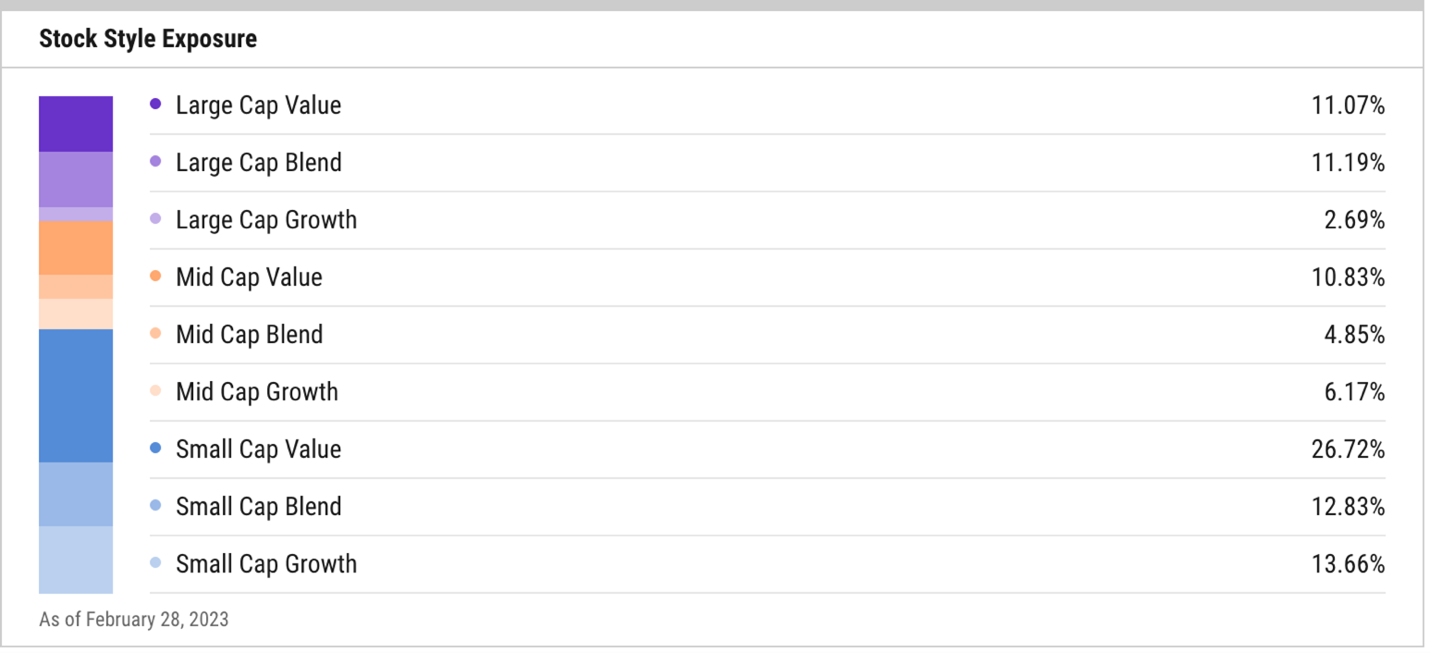The width and height of the screenshot is (1430, 653).
Task: Click the Small Cap Value legend dot
Action: [x=155, y=449]
